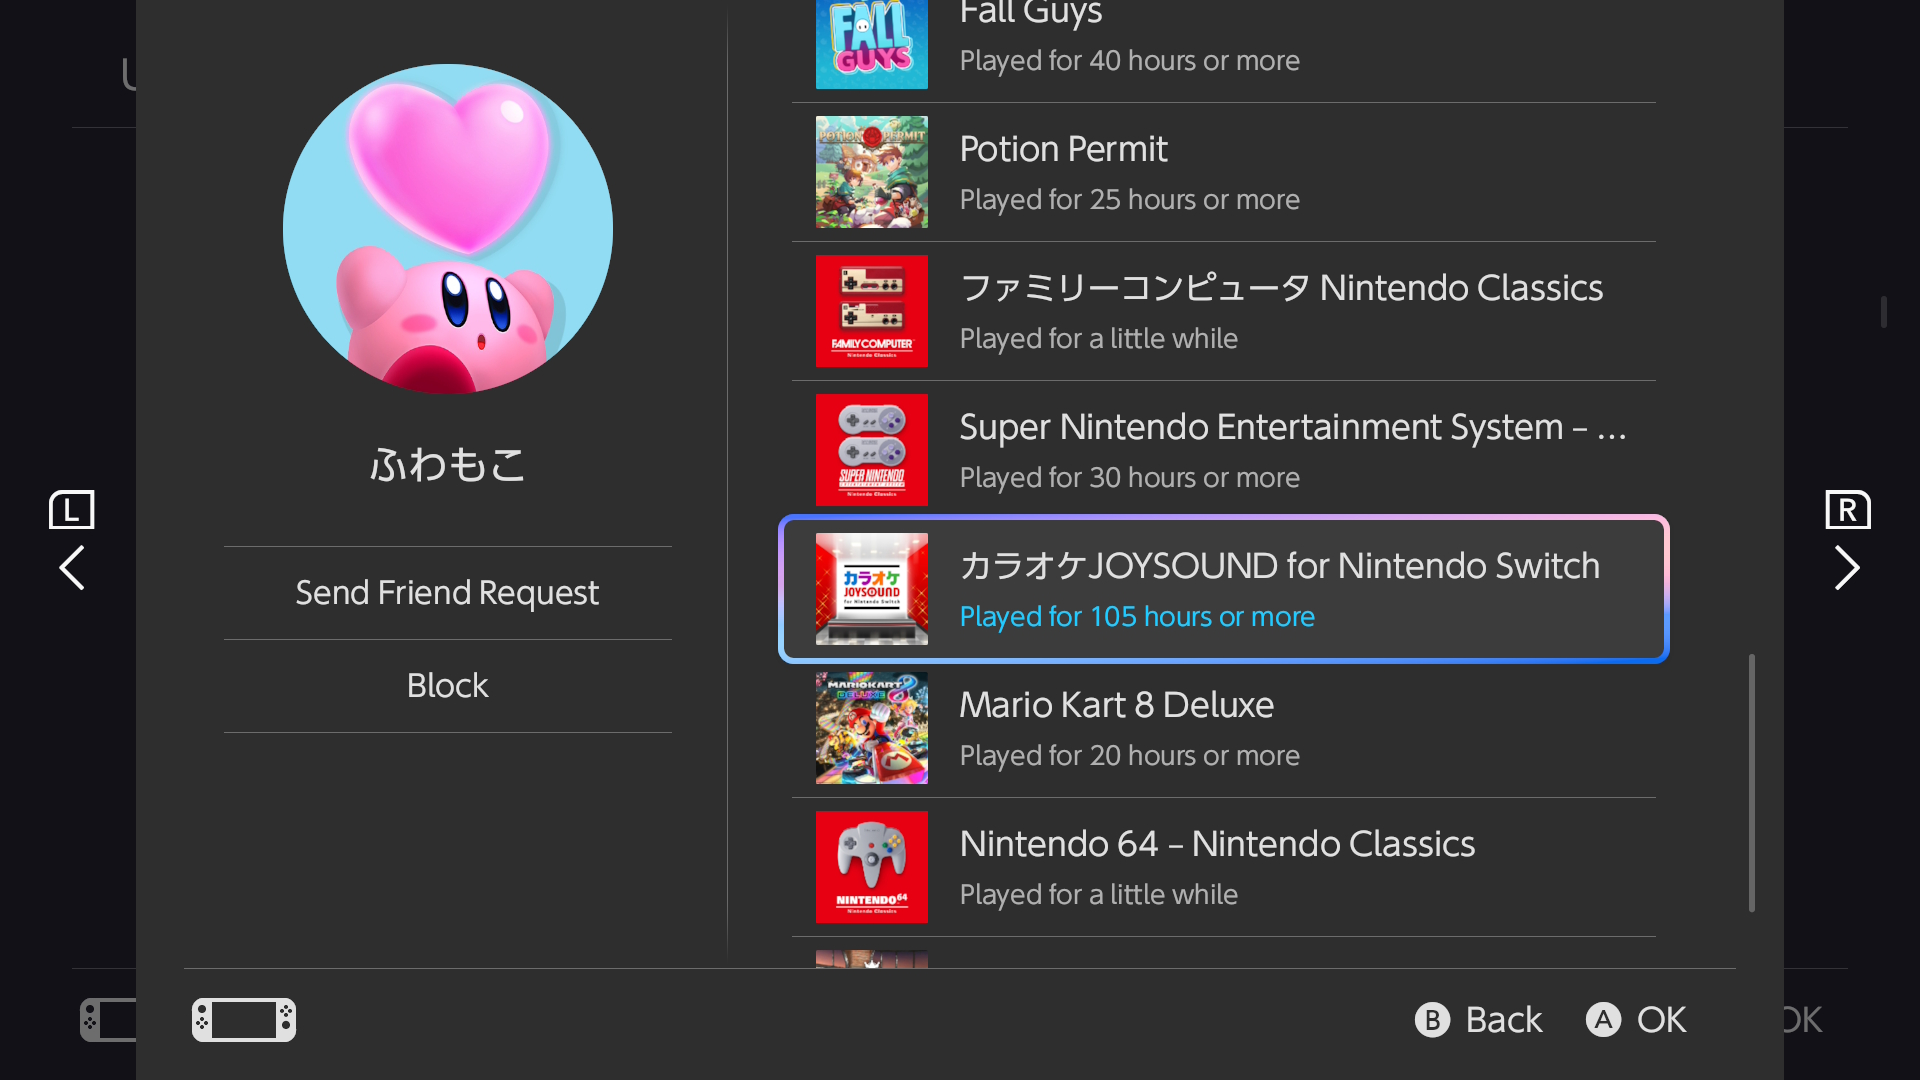Select Mario Kart 8 Deluxe title text
The image size is (1920, 1080).
(x=1116, y=705)
